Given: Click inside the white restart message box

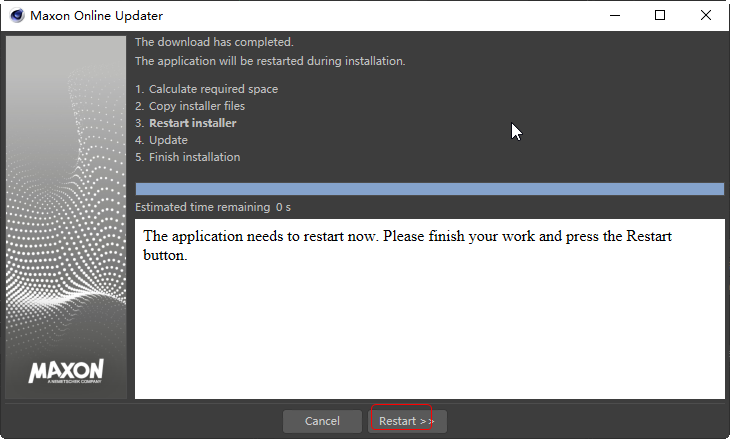Looking at the screenshot, I should pos(429,320).
